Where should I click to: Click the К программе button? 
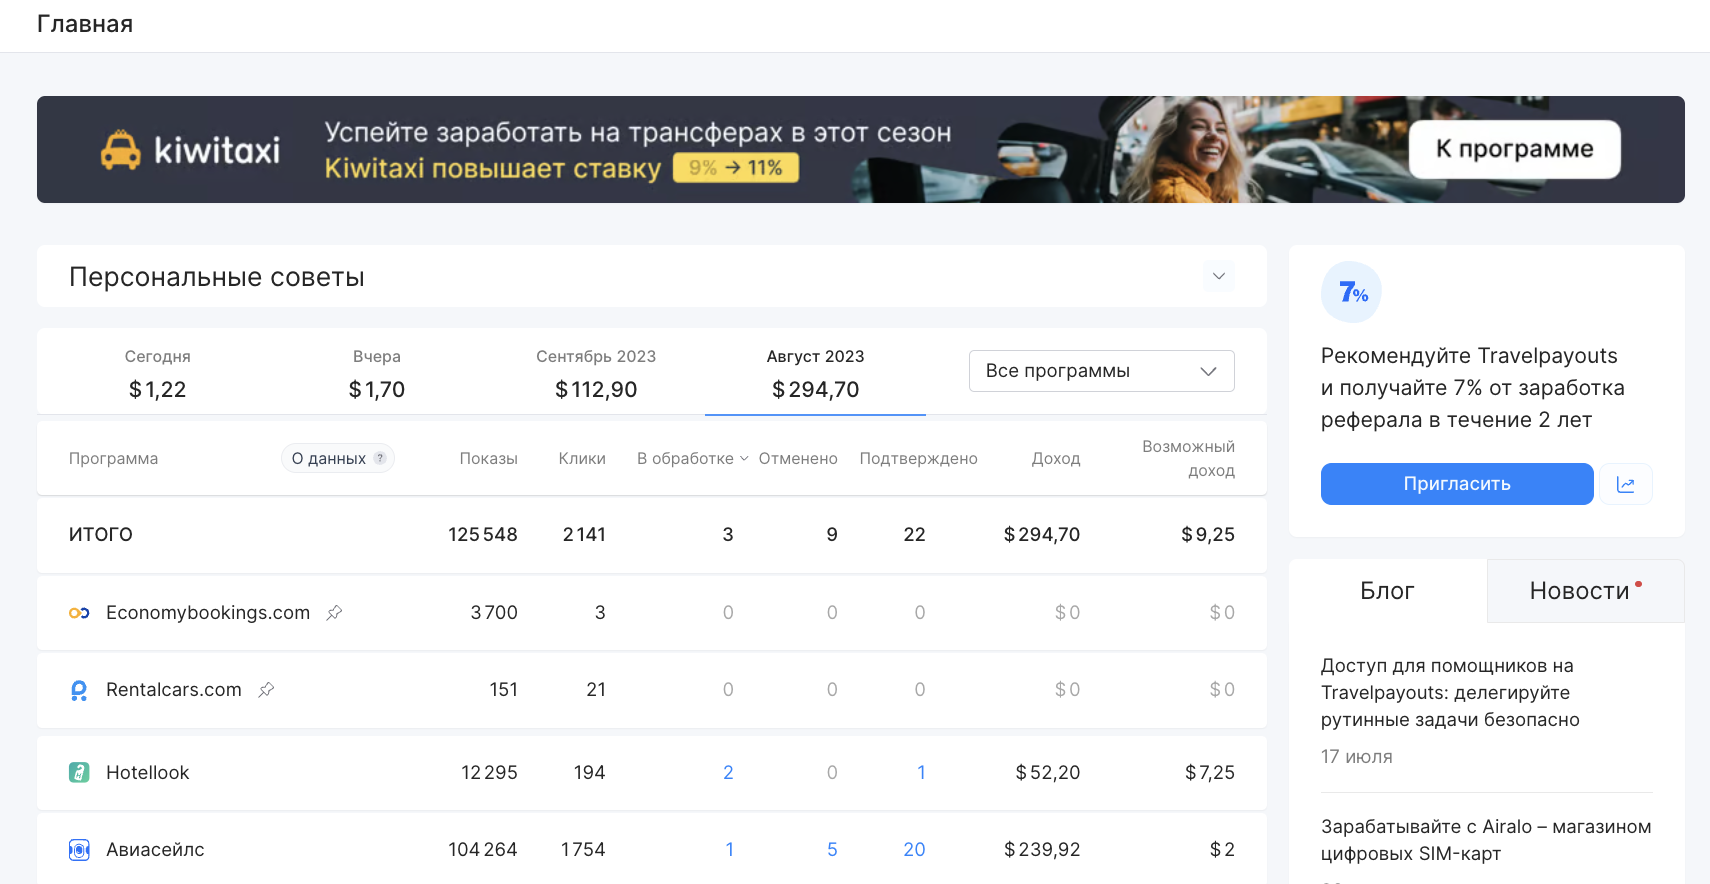1514,149
